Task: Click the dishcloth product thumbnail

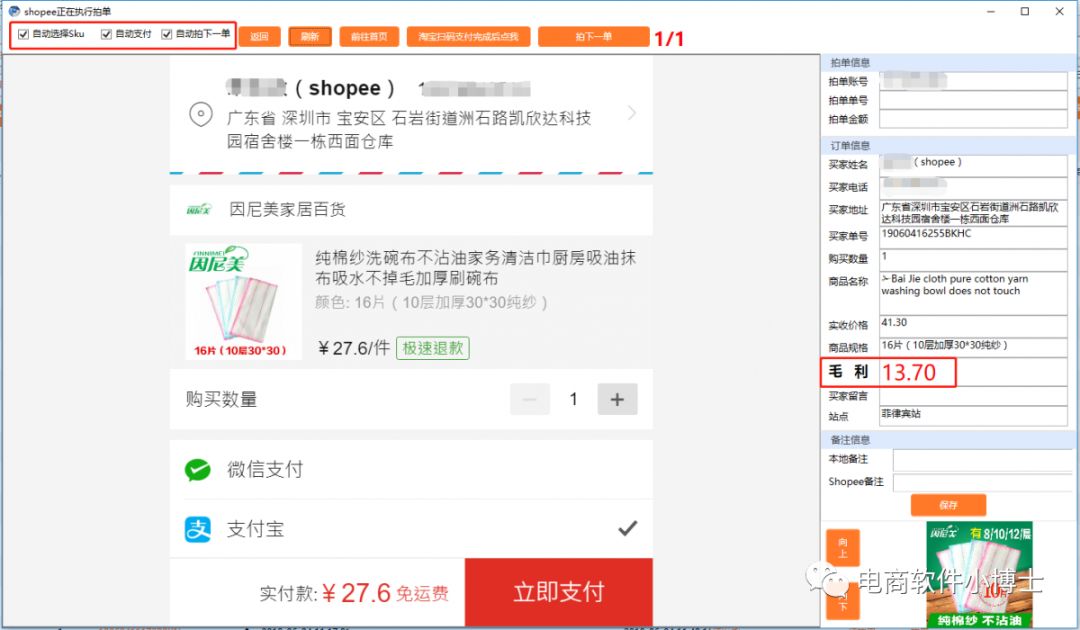Action: pos(244,302)
